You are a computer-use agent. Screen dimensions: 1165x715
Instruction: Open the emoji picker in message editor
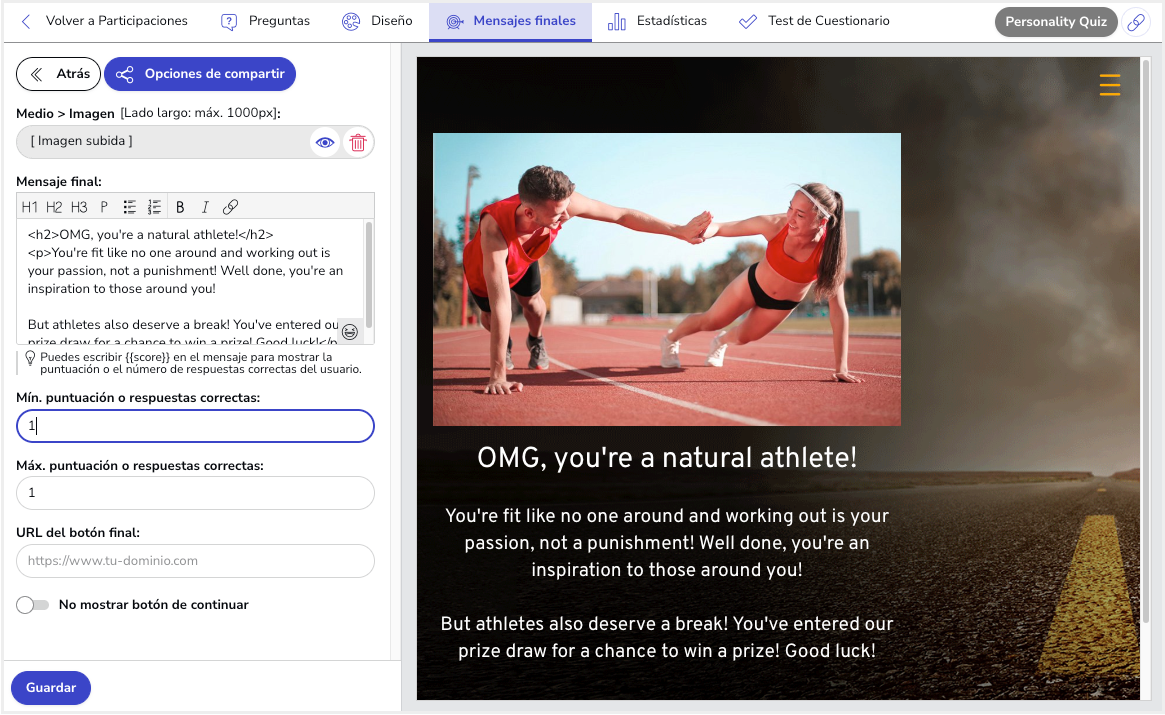coord(350,332)
